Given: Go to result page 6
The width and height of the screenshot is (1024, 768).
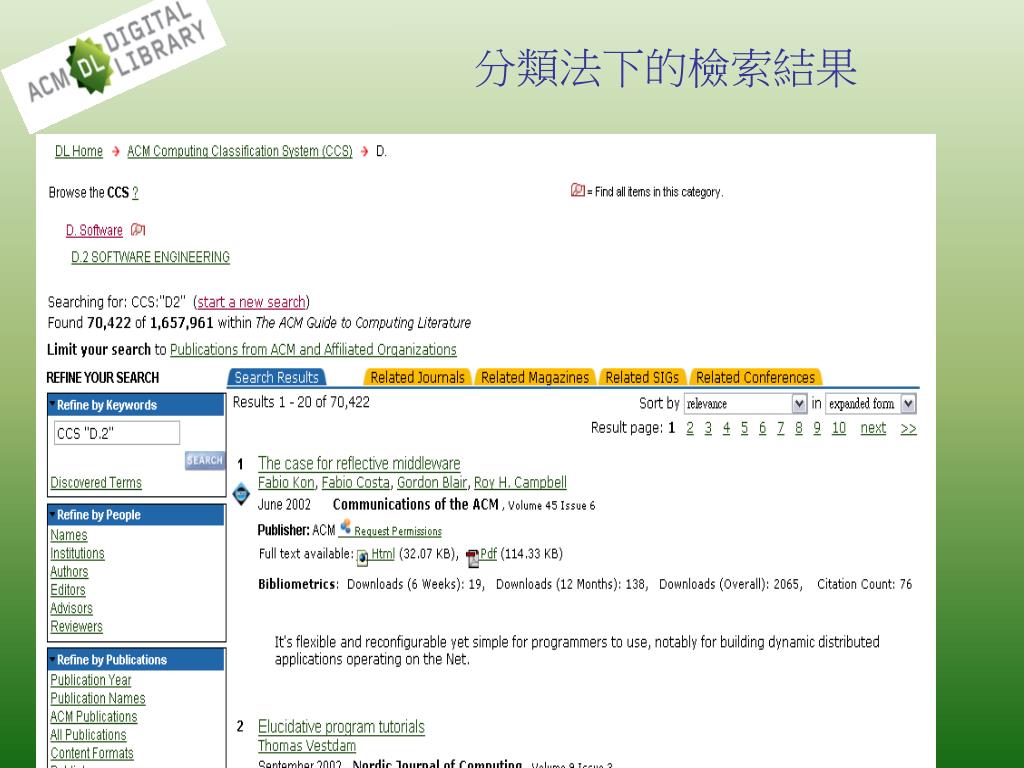Looking at the screenshot, I should [x=762, y=428].
